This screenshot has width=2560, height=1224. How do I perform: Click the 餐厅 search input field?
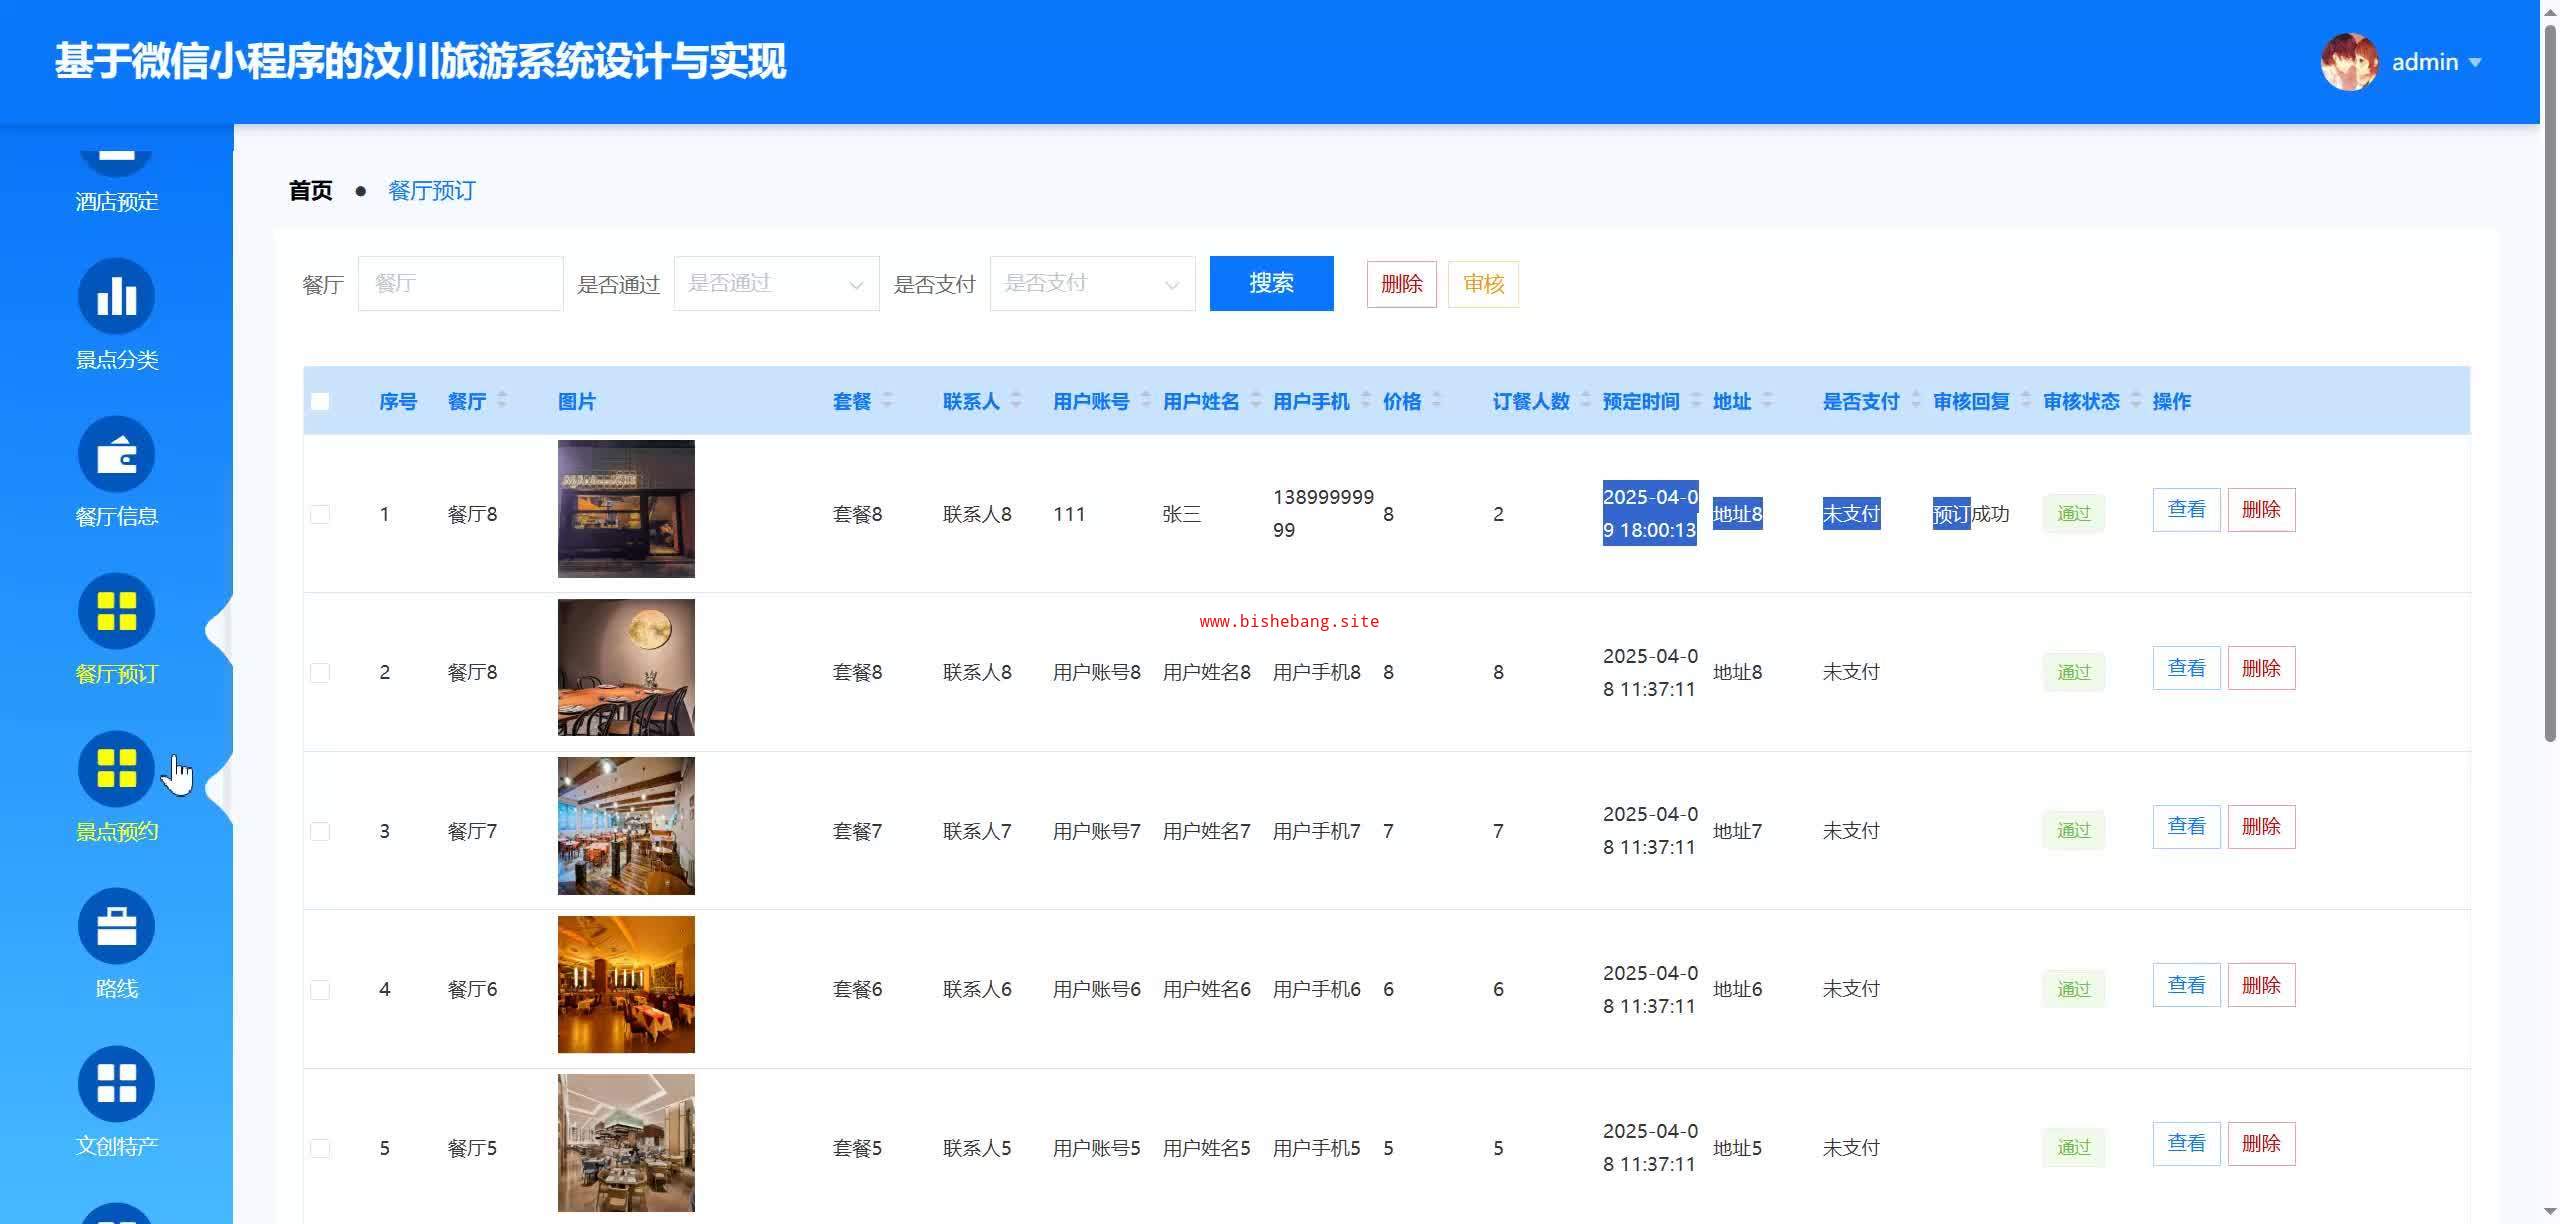460,284
